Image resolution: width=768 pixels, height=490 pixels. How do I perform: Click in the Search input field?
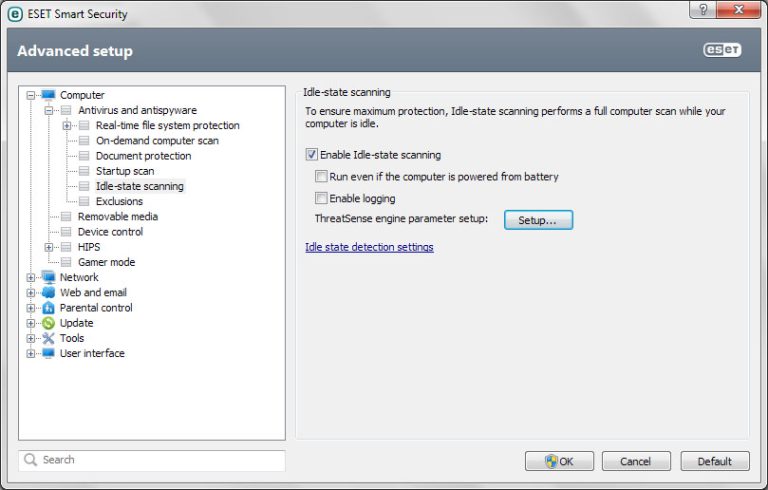pos(160,460)
